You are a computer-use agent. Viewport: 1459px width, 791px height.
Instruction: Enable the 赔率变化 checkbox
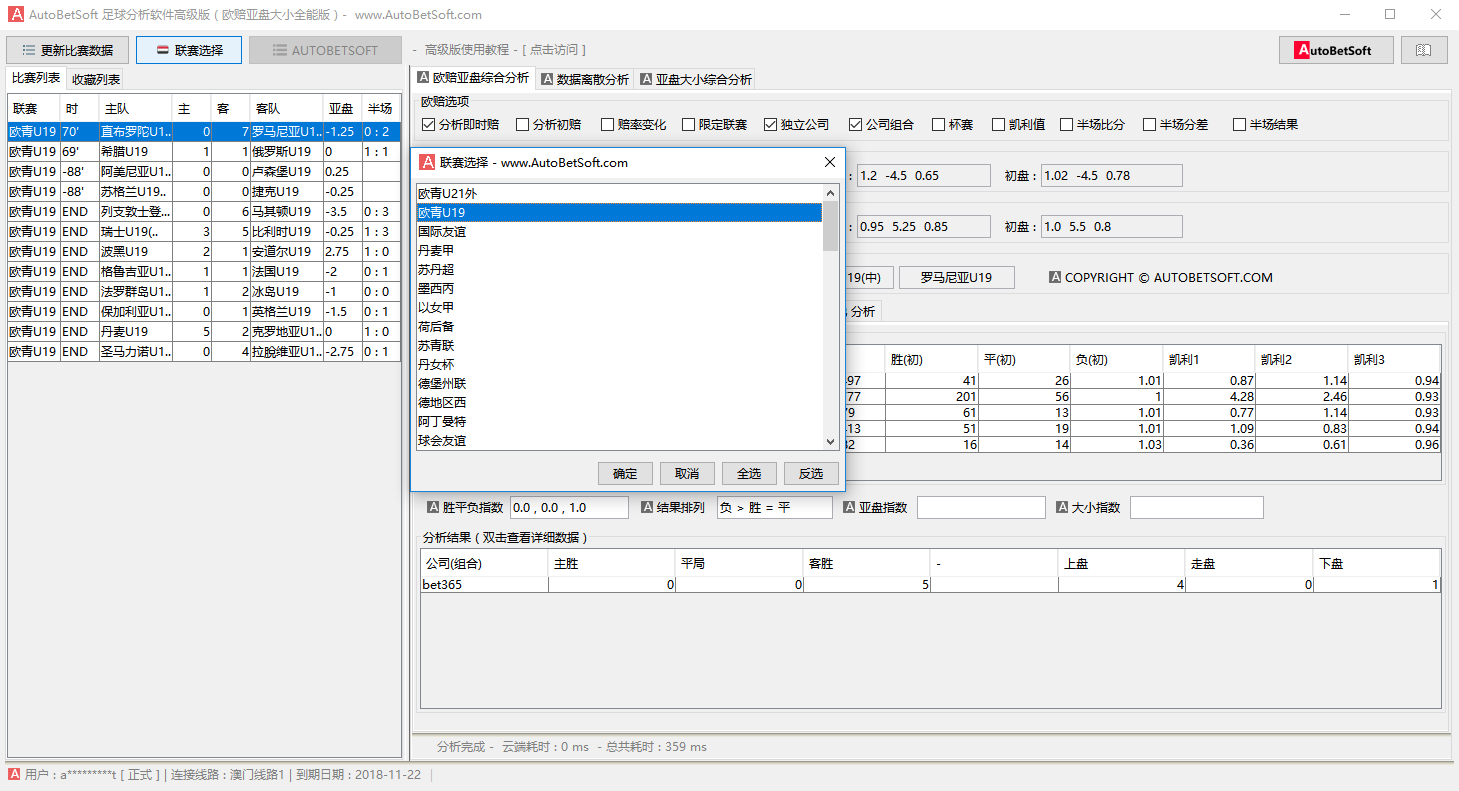pyautogui.click(x=633, y=125)
